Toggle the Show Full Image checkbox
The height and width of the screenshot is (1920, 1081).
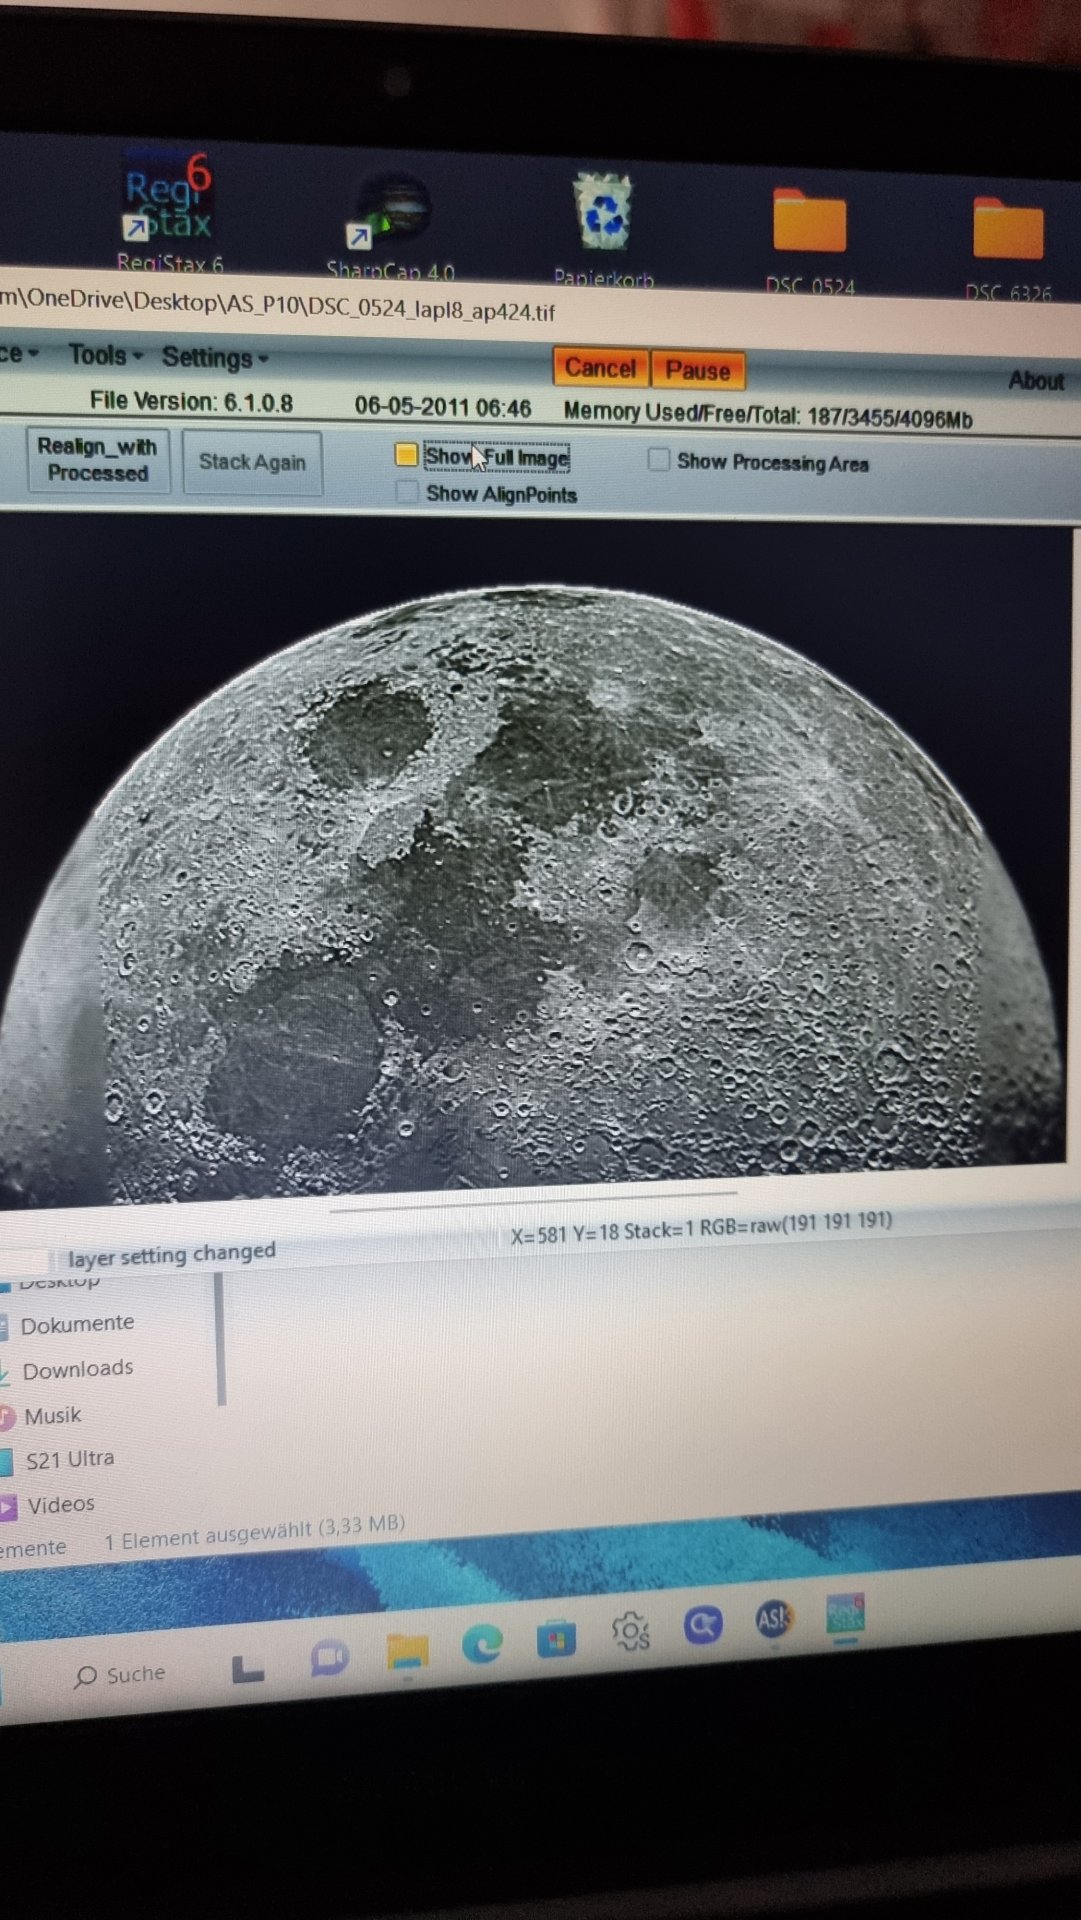tap(406, 456)
